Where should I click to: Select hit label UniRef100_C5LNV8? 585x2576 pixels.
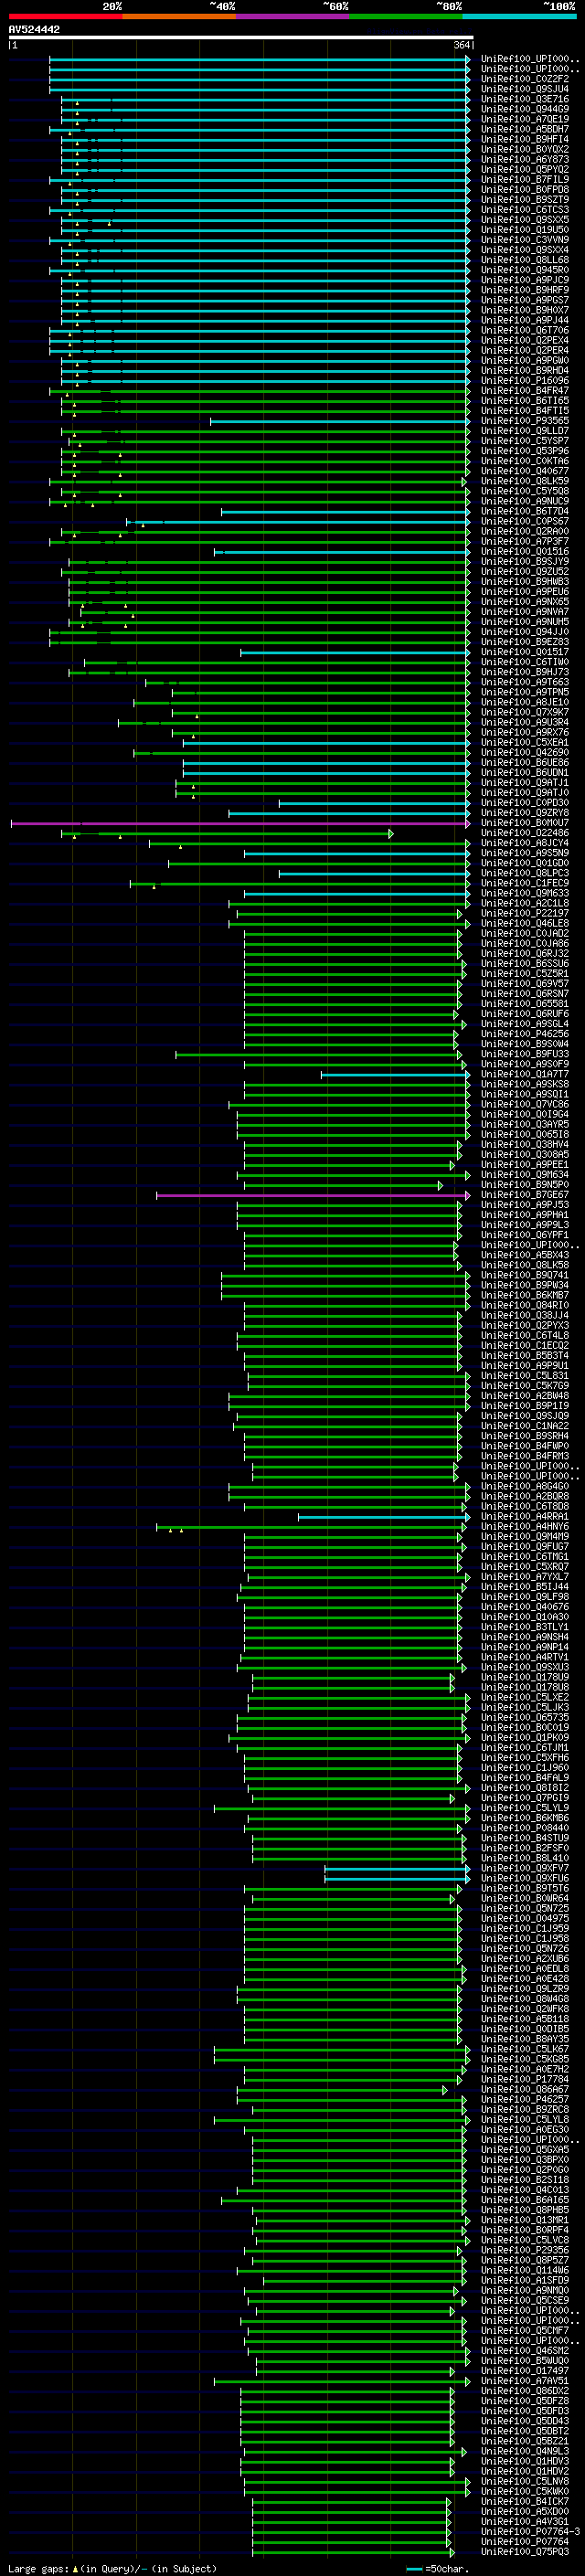pyautogui.click(x=525, y=2482)
